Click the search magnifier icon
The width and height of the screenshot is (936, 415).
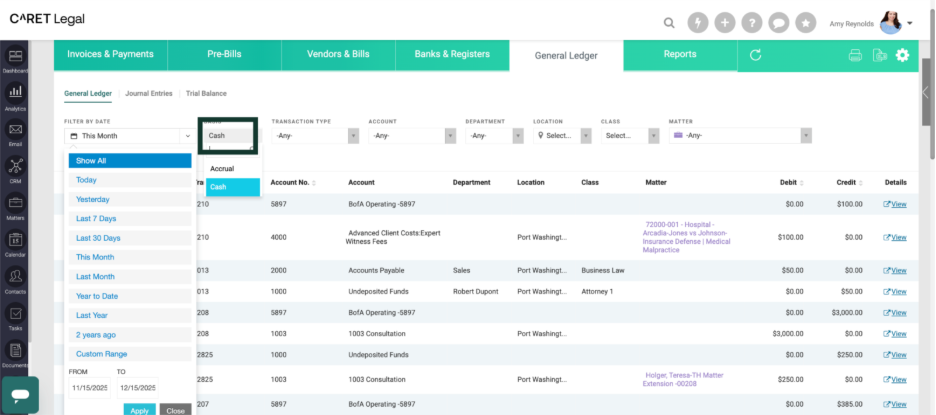pyautogui.click(x=669, y=23)
